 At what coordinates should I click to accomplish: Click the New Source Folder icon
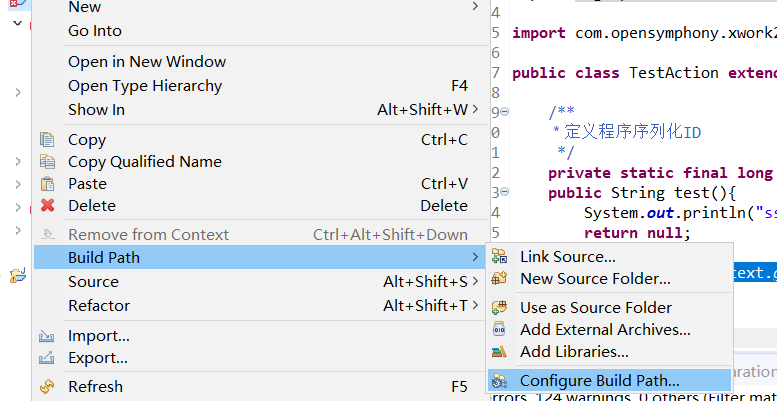499,278
